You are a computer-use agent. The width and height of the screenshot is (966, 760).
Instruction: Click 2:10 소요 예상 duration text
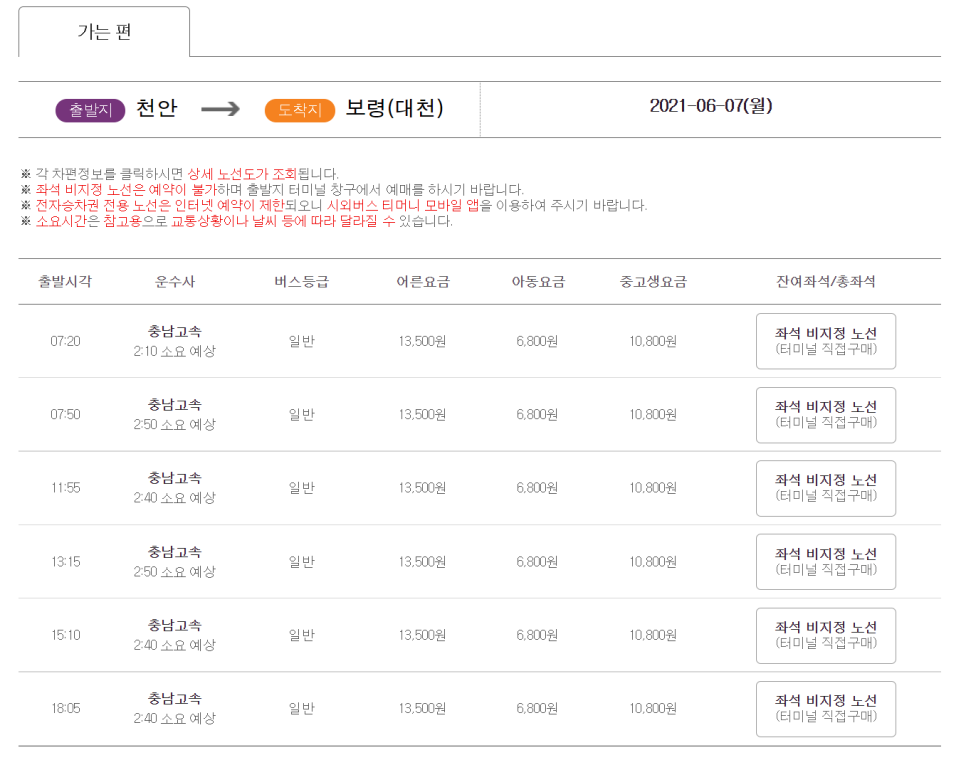click(x=174, y=351)
